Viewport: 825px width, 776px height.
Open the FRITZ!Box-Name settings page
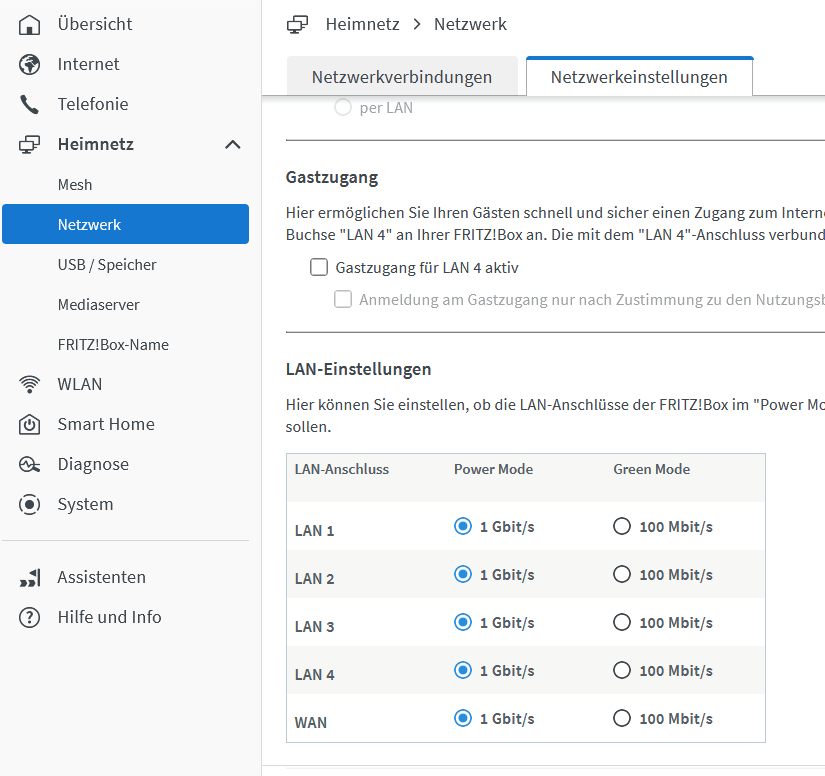click(113, 345)
